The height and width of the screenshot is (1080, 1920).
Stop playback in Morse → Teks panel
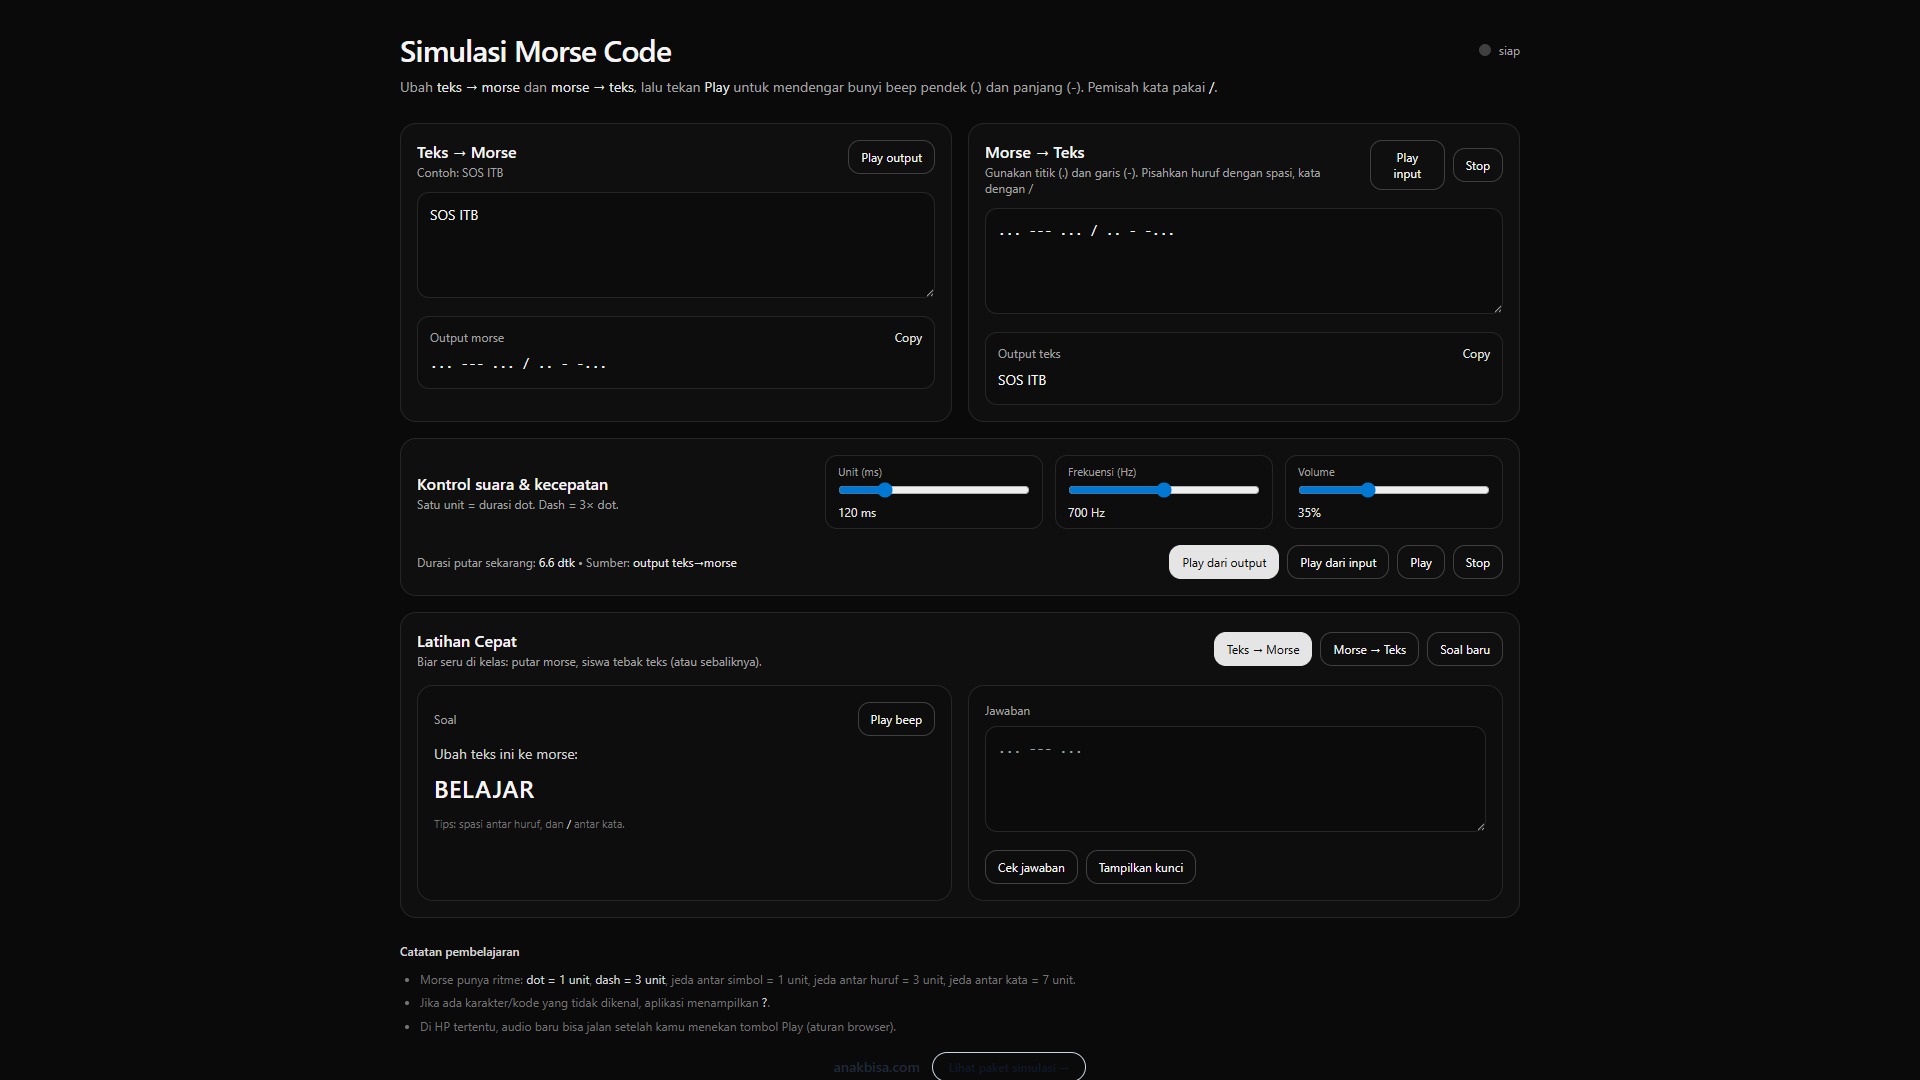(x=1477, y=166)
